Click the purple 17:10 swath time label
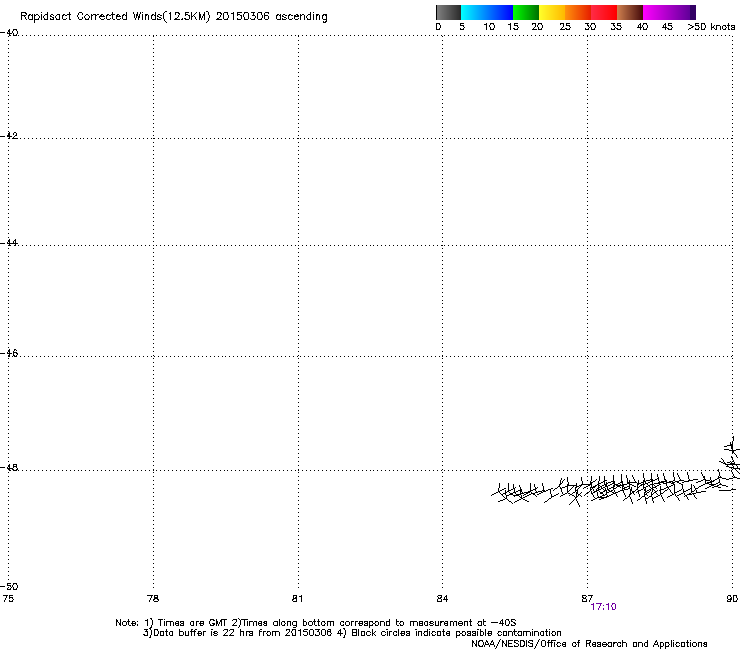This screenshot has height=650, width=740. point(603,607)
